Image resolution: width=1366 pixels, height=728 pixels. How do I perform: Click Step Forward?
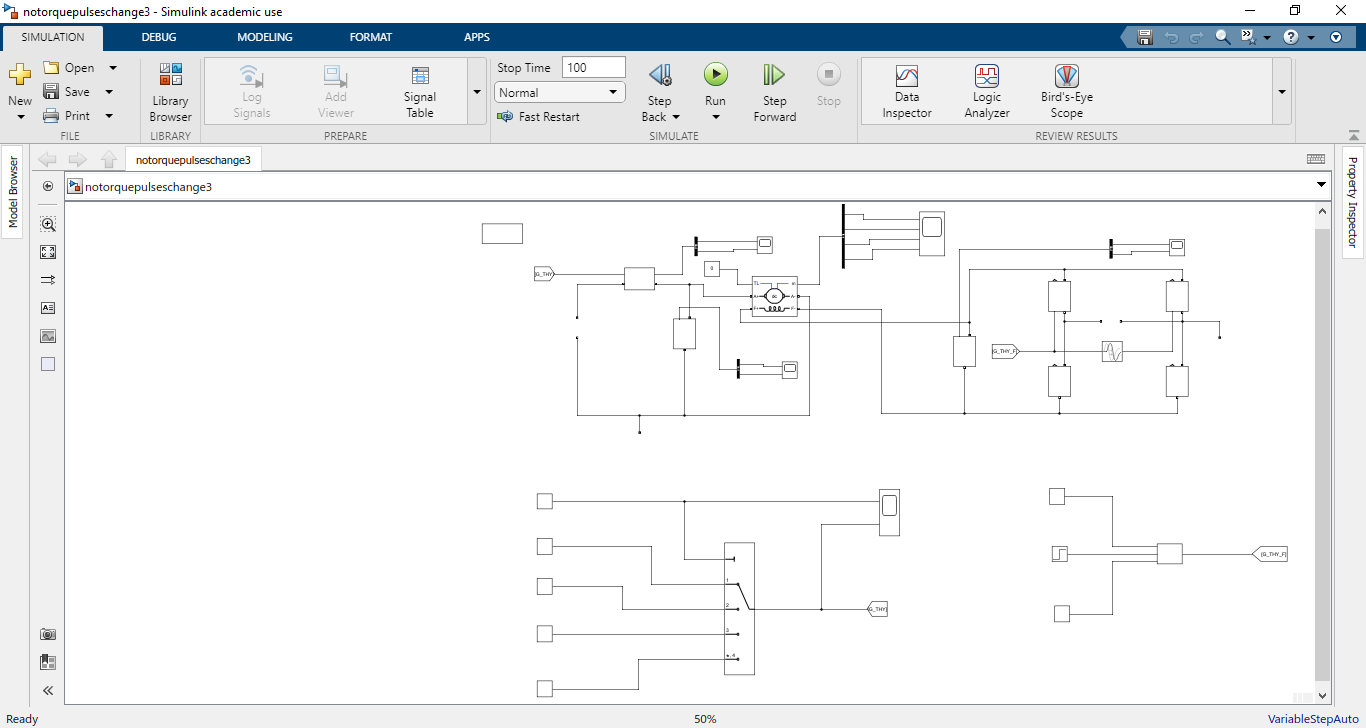774,93
